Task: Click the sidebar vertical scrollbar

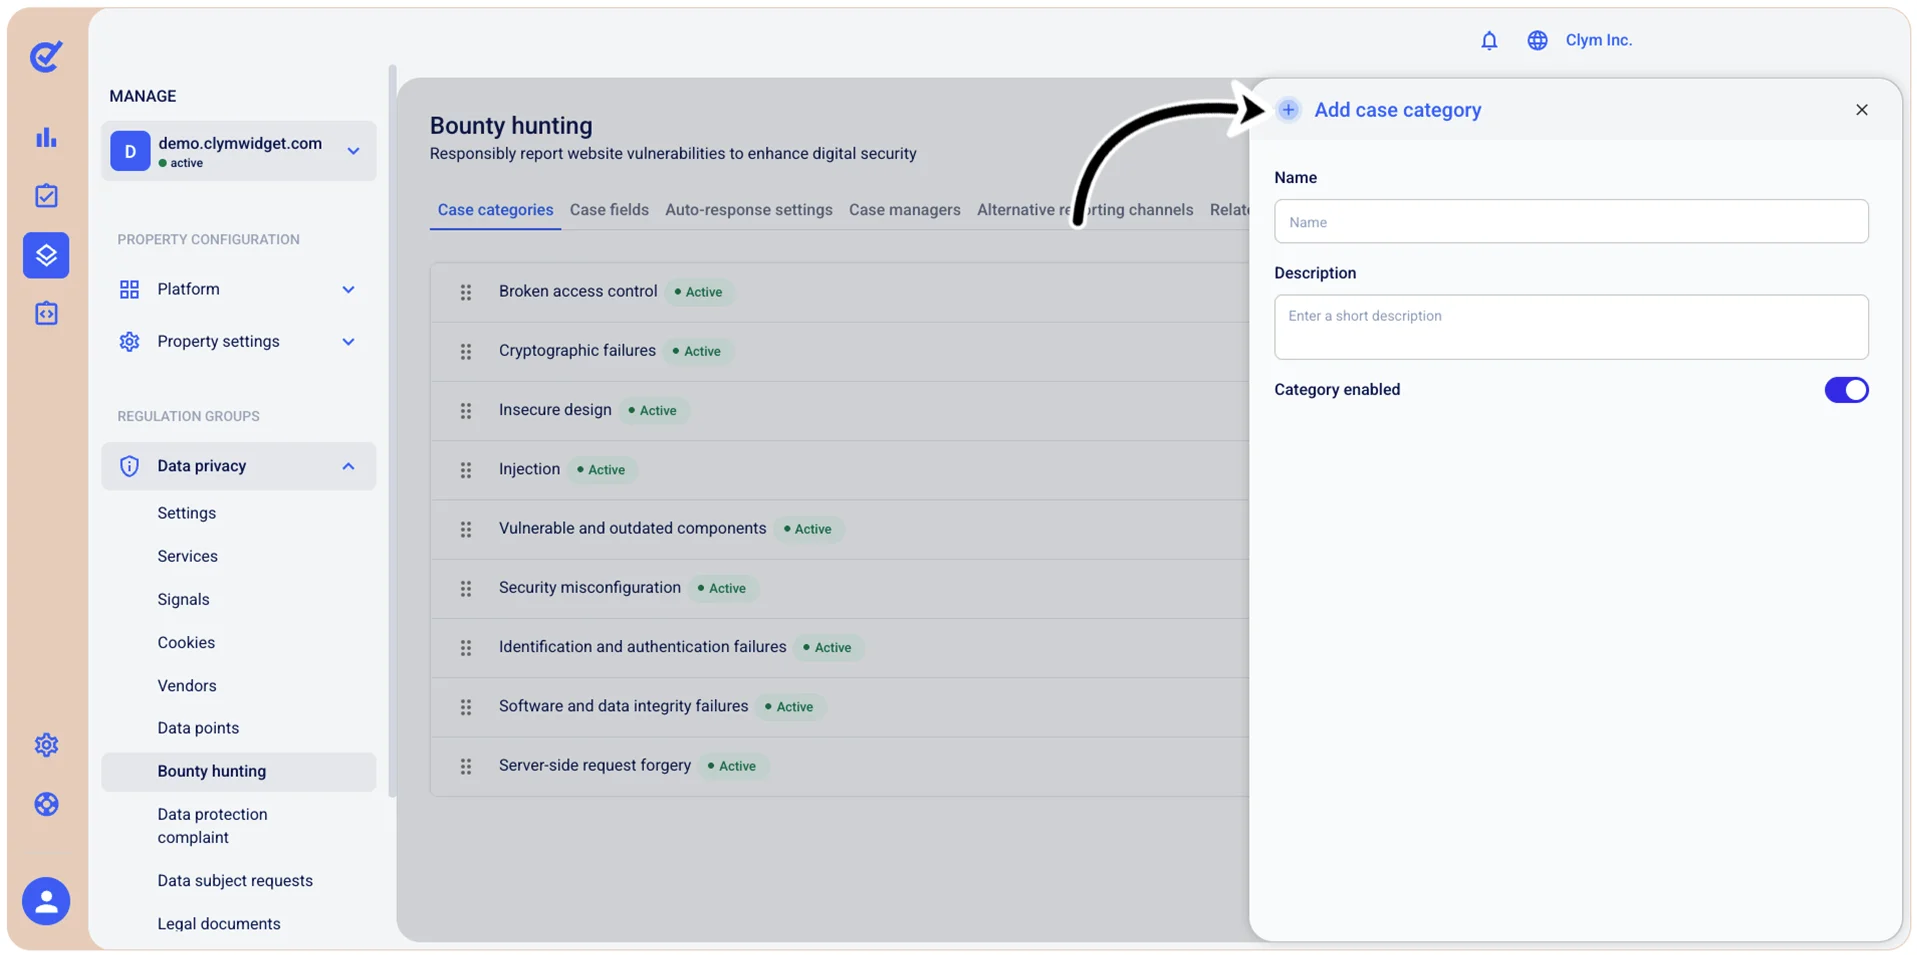Action: (x=392, y=430)
